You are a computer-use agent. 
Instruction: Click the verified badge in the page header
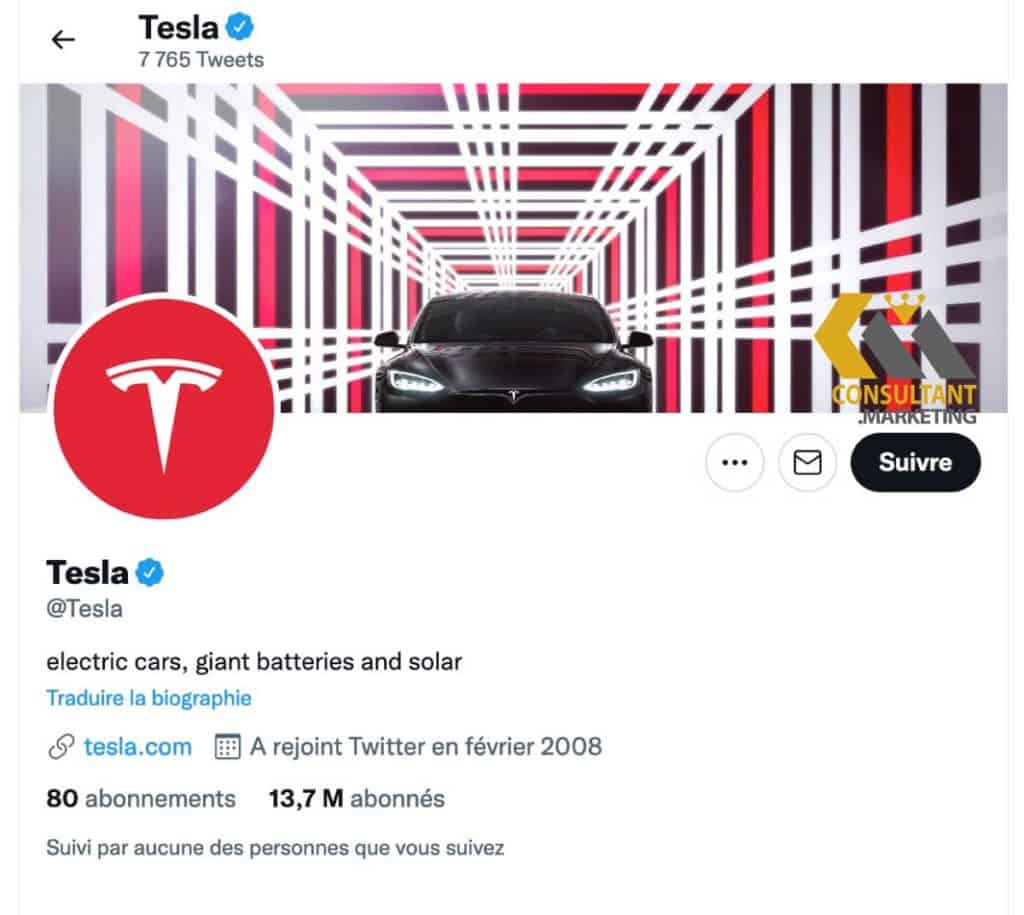click(x=239, y=27)
